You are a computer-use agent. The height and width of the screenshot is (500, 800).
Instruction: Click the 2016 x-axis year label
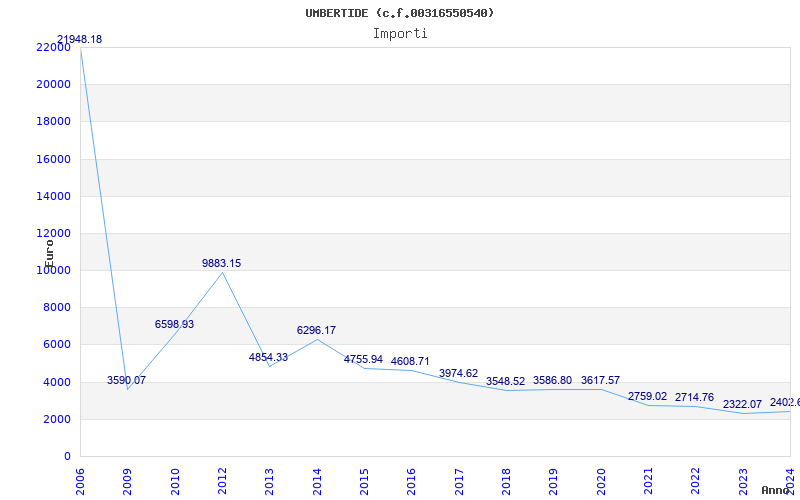(411, 482)
